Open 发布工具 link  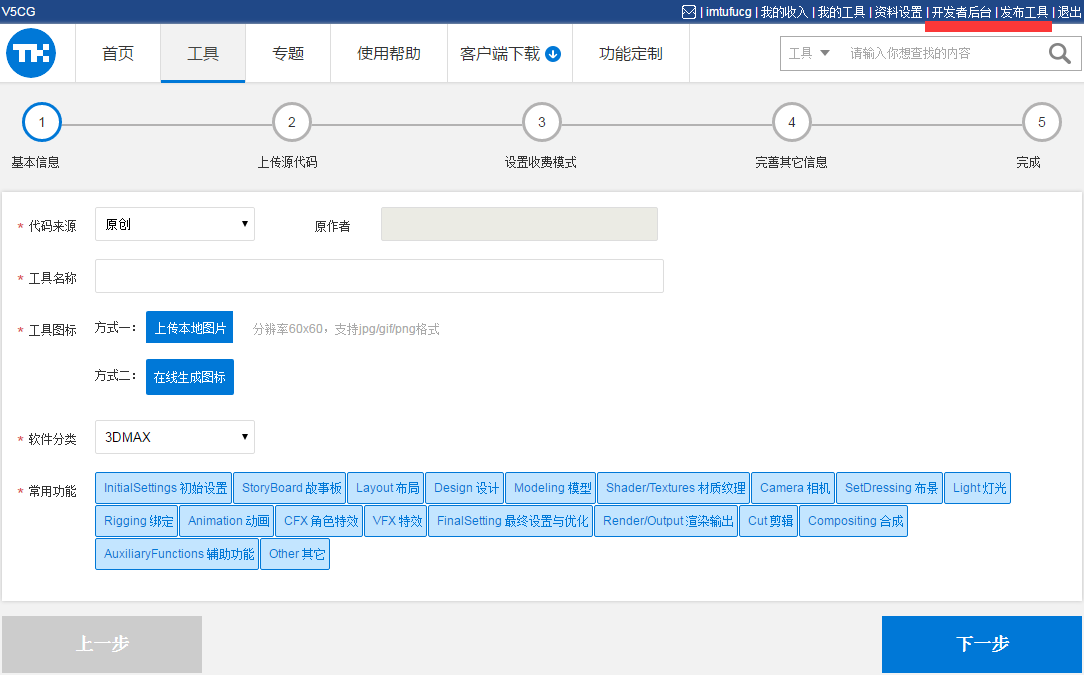coord(1025,12)
